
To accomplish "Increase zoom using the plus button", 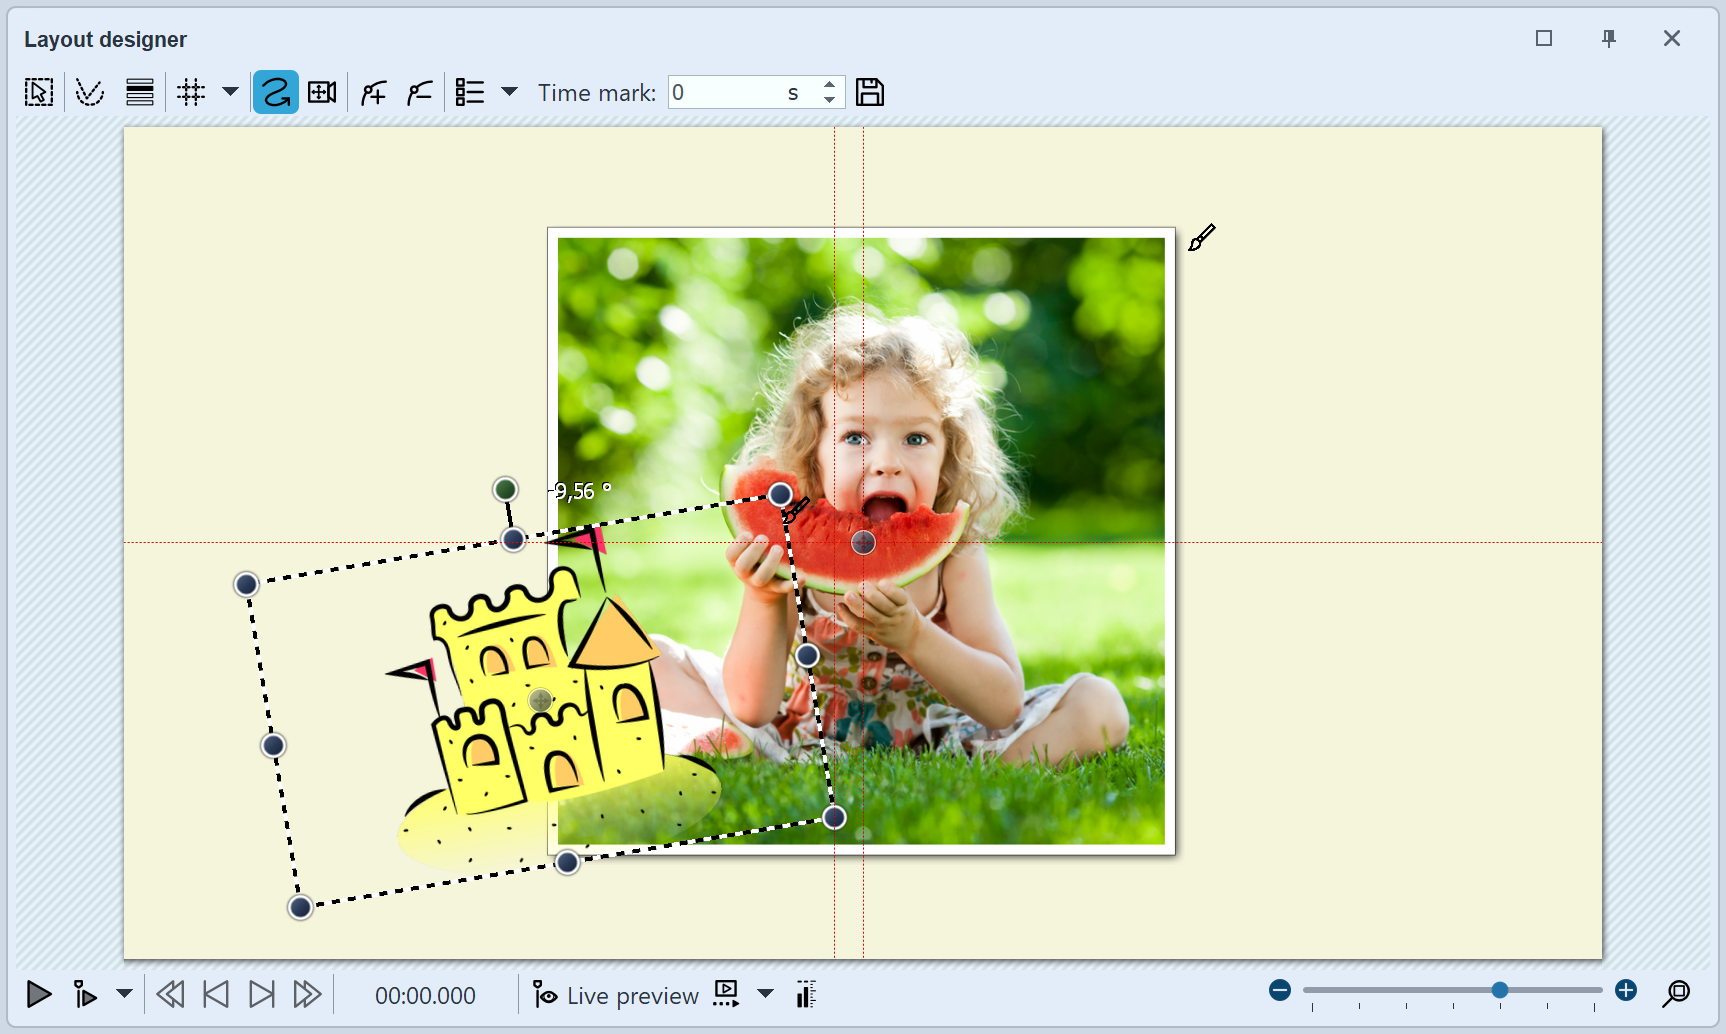I will coord(1627,990).
